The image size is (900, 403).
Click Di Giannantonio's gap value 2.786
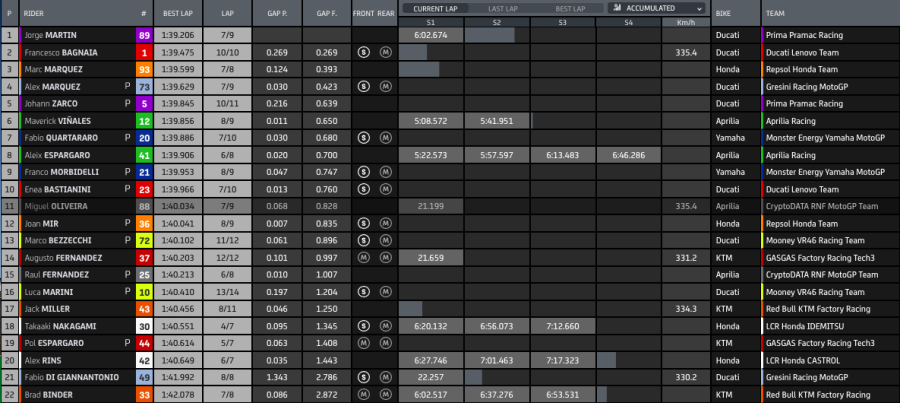(x=327, y=377)
